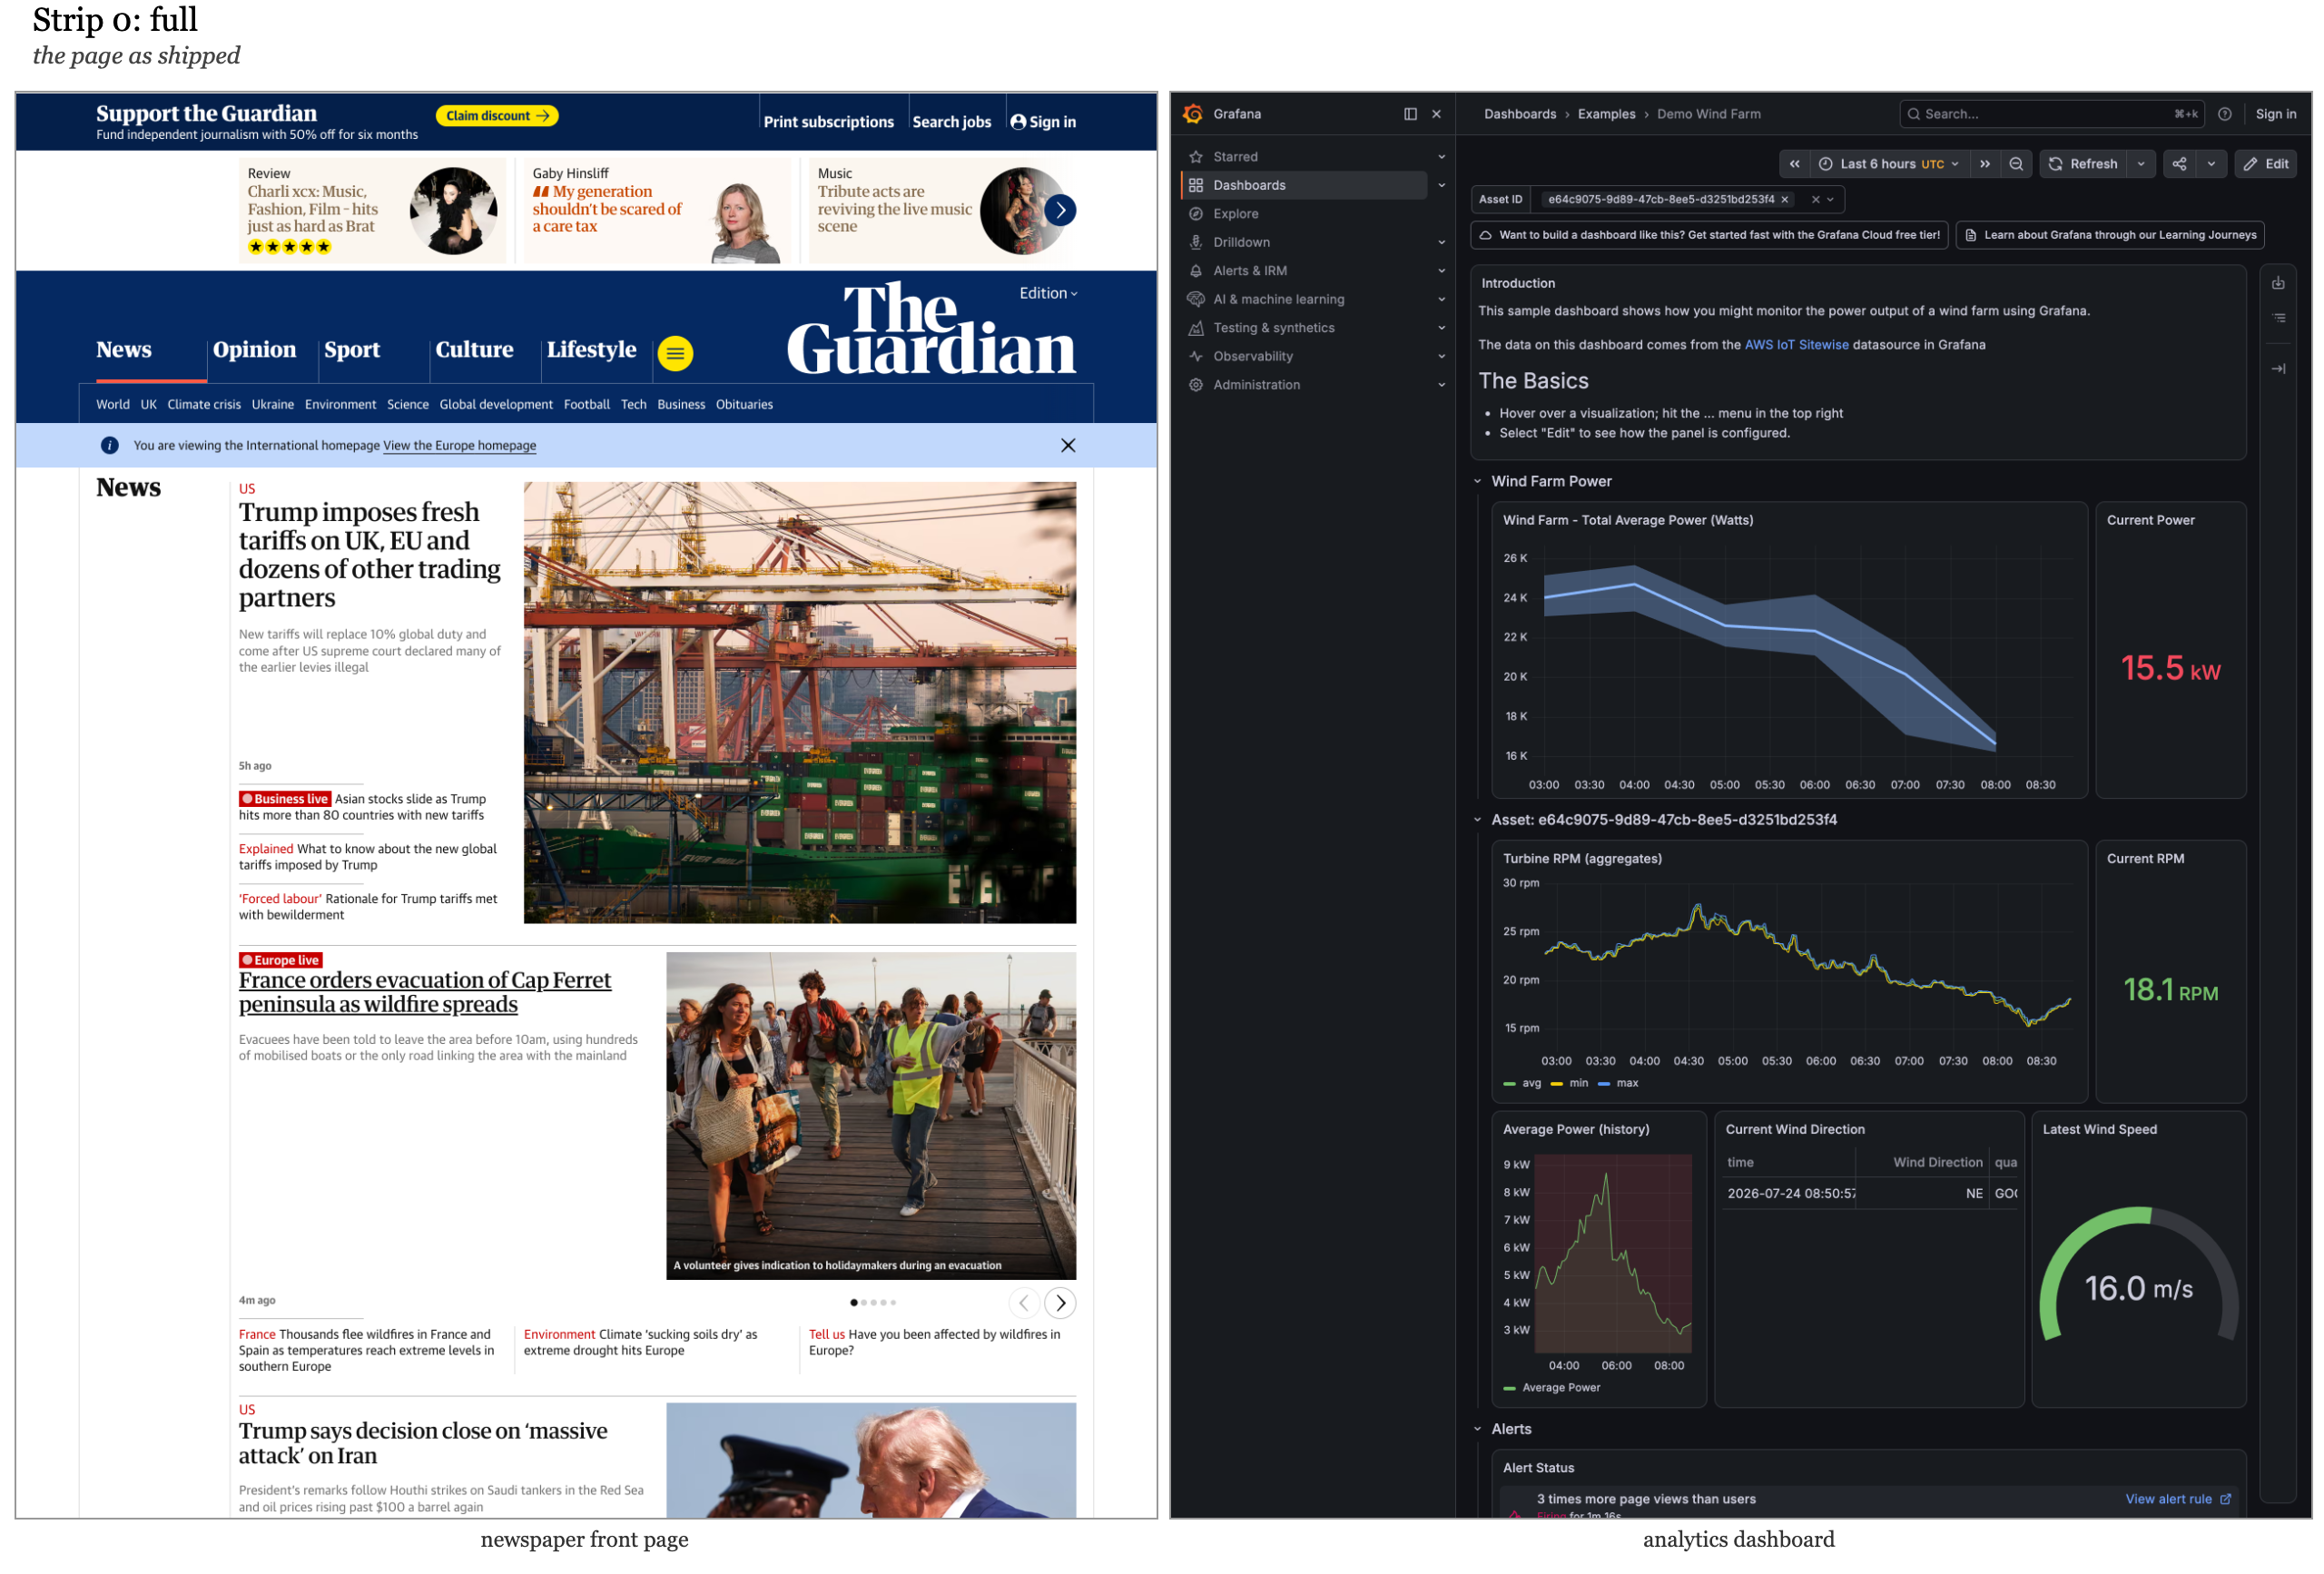Open the yellow hamburger menu on the Guardian
Viewport: 2324px width, 1574px height.
[x=675, y=353]
